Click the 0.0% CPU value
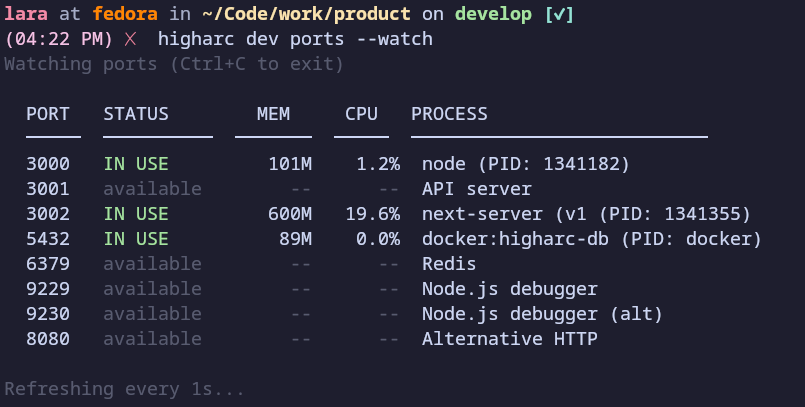The image size is (805, 407). [378, 239]
